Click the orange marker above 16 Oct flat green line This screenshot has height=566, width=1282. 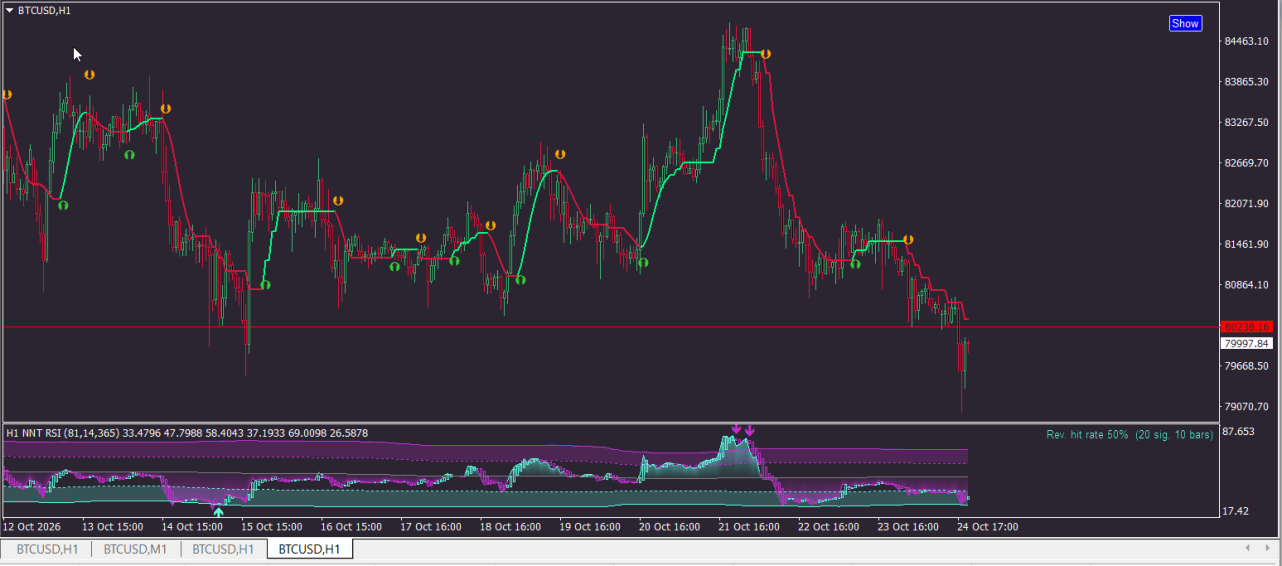pyautogui.click(x=338, y=201)
